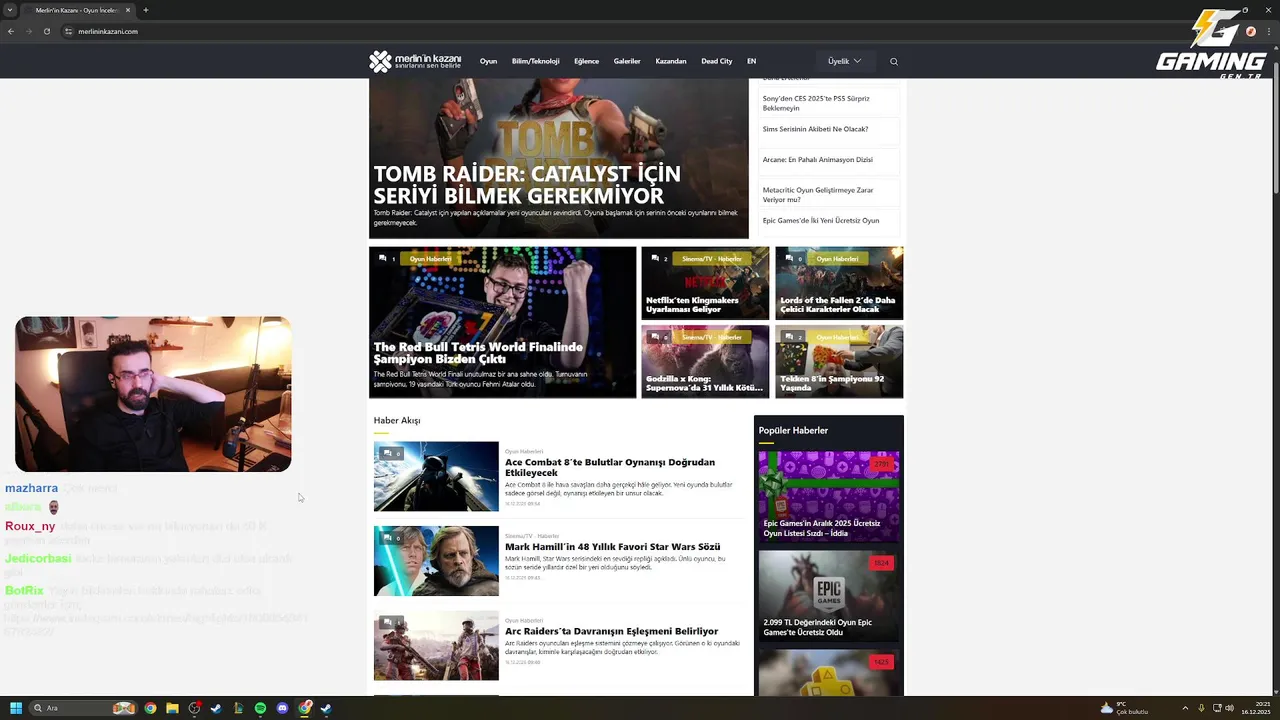Open the Lords of the Fallen 2 card
Screen dimensions: 1280x720
coord(839,283)
